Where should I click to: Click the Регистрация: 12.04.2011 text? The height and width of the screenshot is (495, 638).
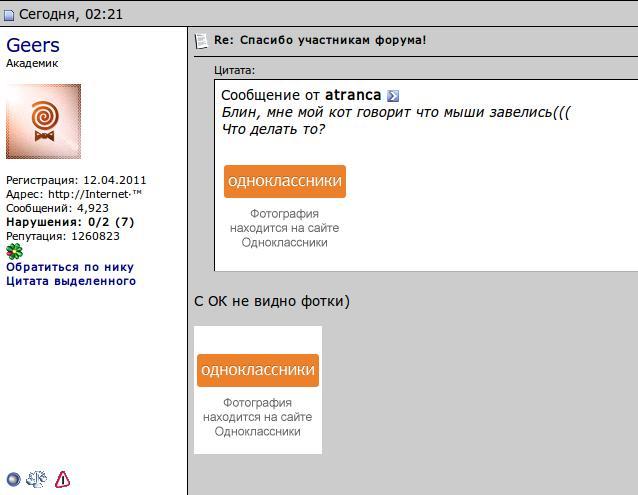(76, 180)
